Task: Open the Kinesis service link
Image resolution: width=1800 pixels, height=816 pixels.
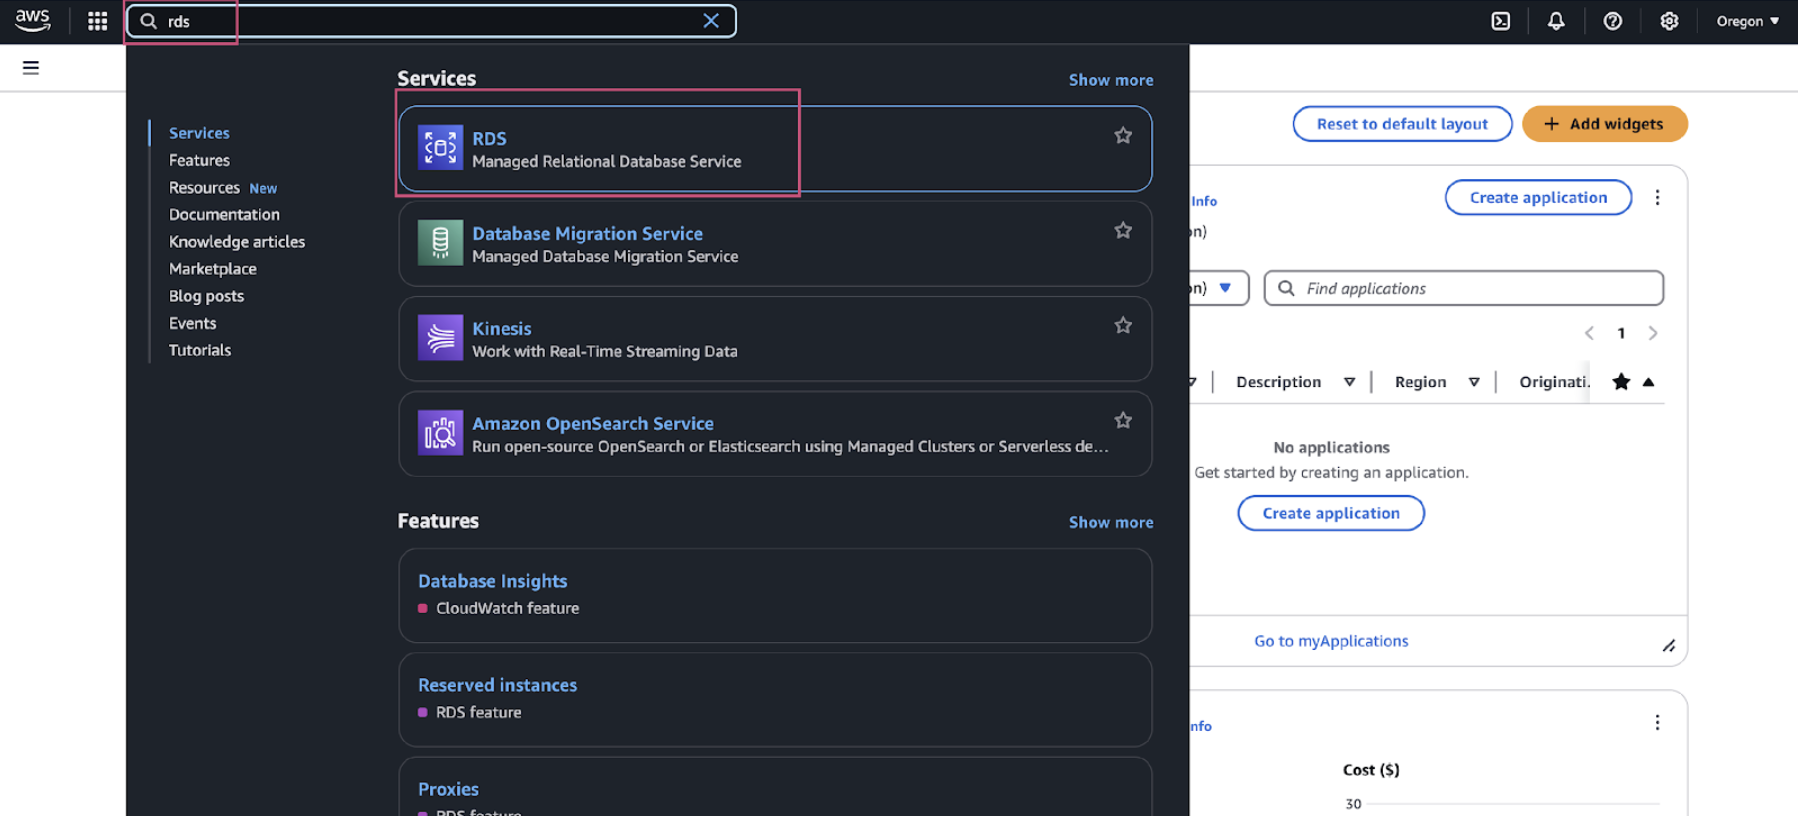Action: 502,329
